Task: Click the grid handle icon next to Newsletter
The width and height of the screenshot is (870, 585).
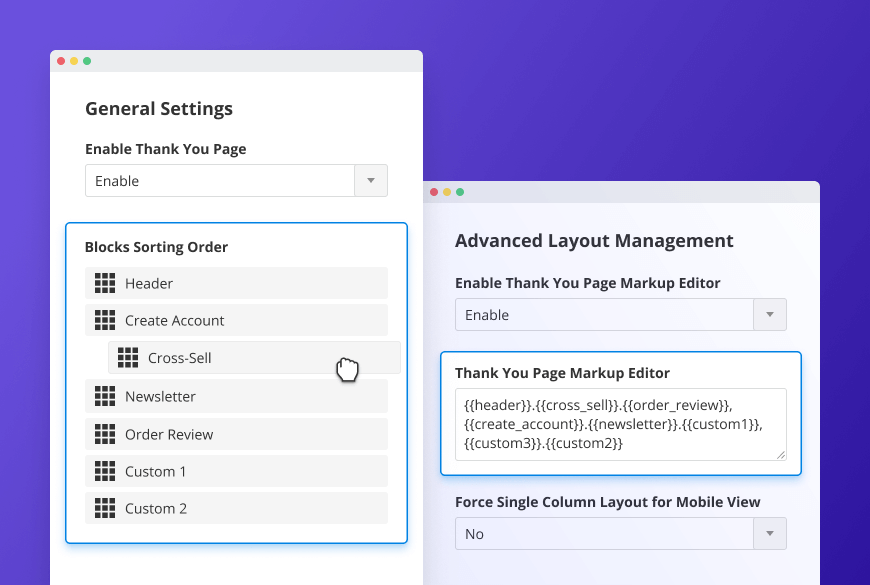Action: point(105,396)
